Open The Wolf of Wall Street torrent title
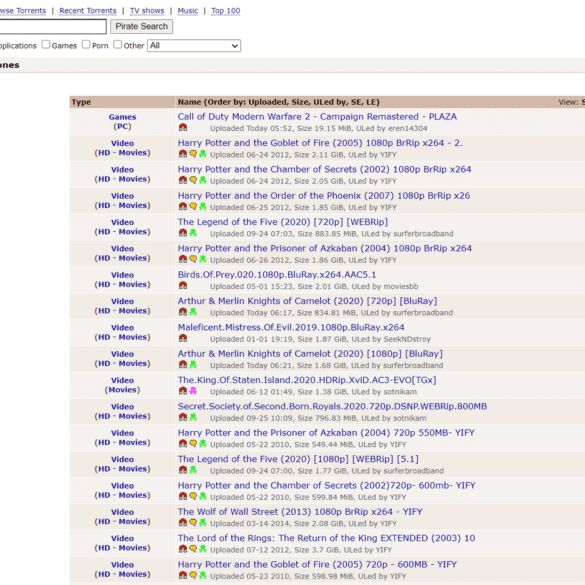The height and width of the screenshot is (585, 585). [x=300, y=512]
